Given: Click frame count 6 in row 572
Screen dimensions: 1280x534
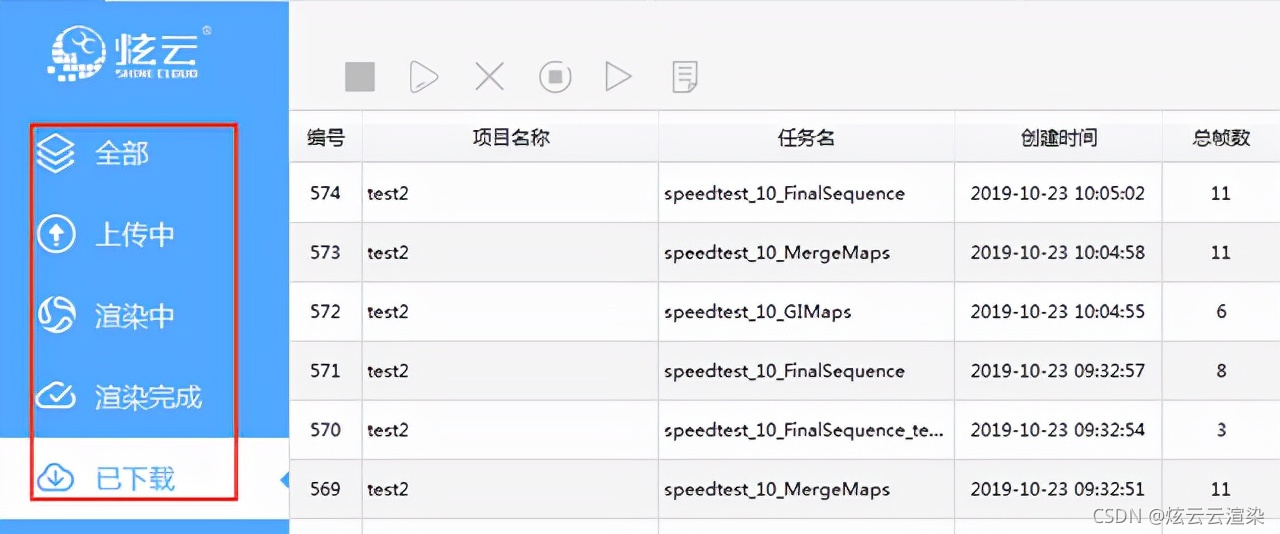Looking at the screenshot, I should coord(1221,311).
